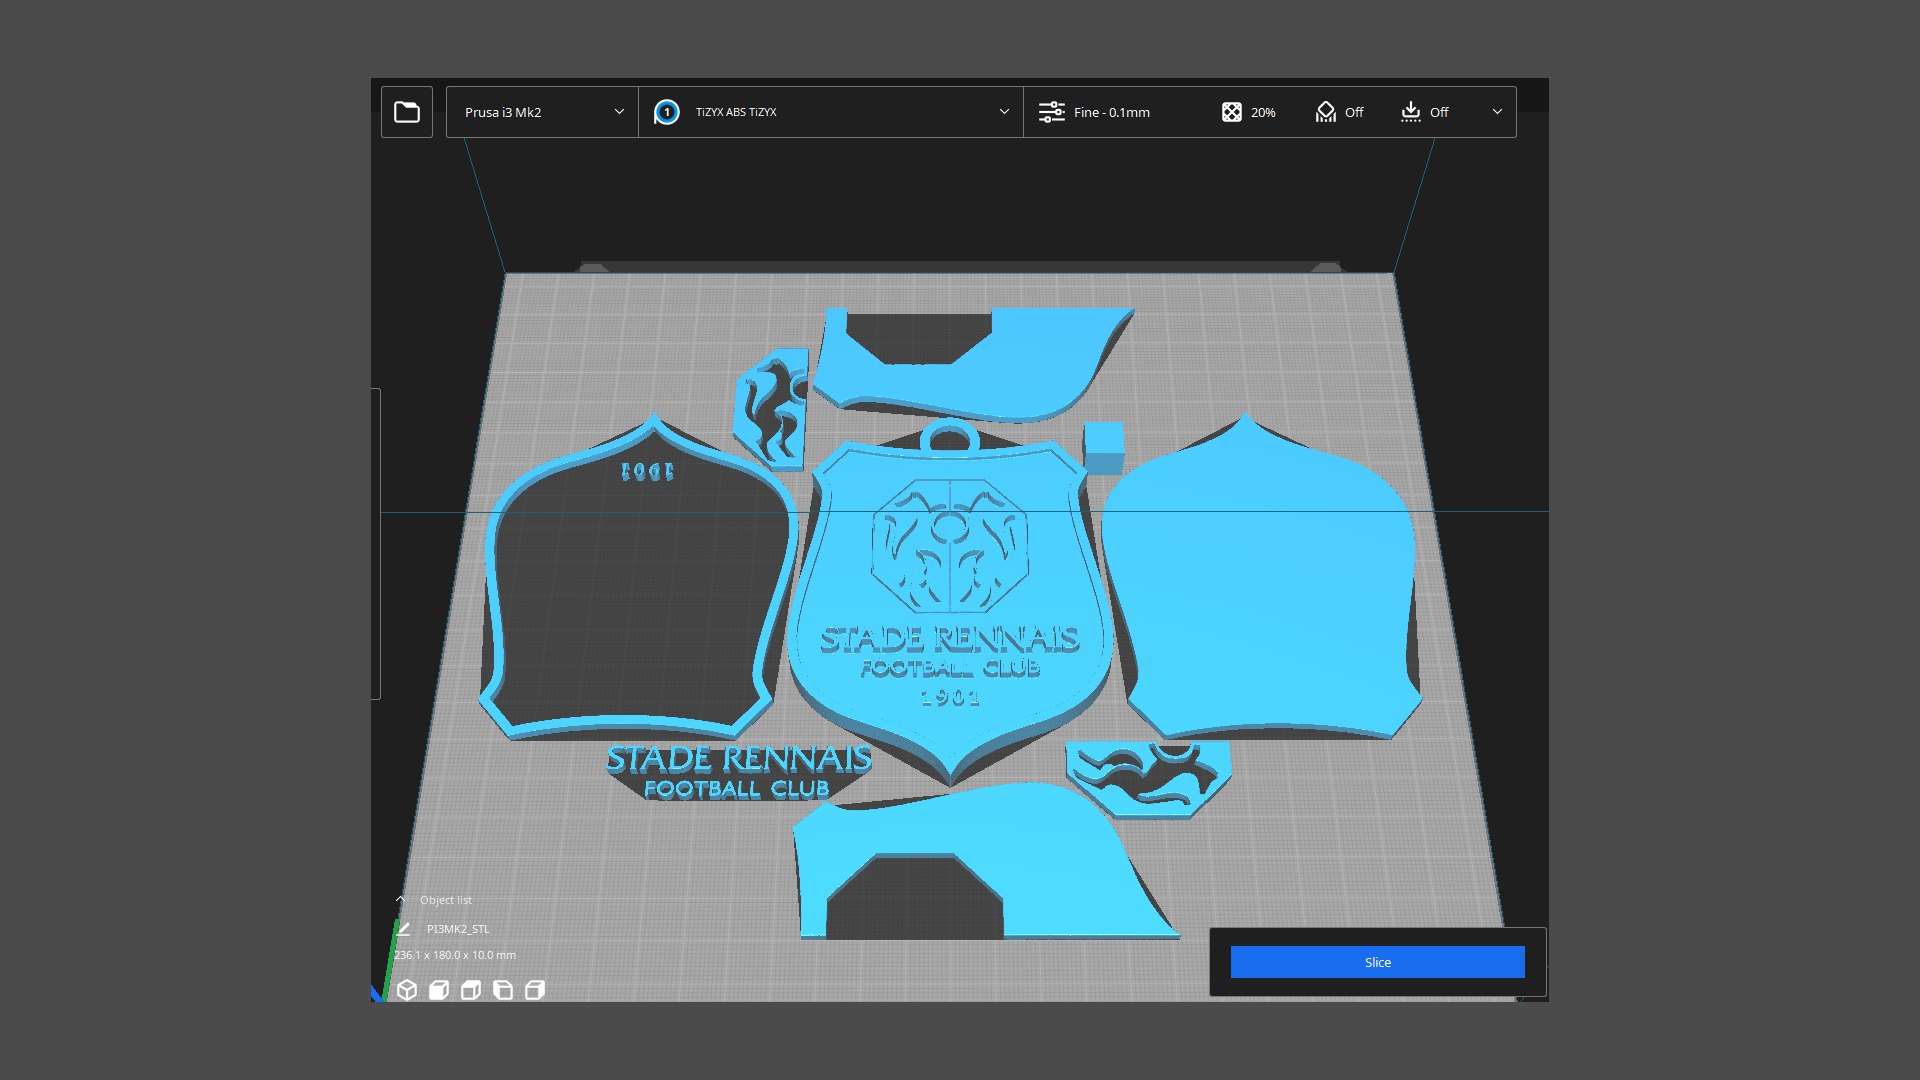This screenshot has height=1080, width=1920.
Task: Click the blue Slice button
Action: pos(1377,962)
